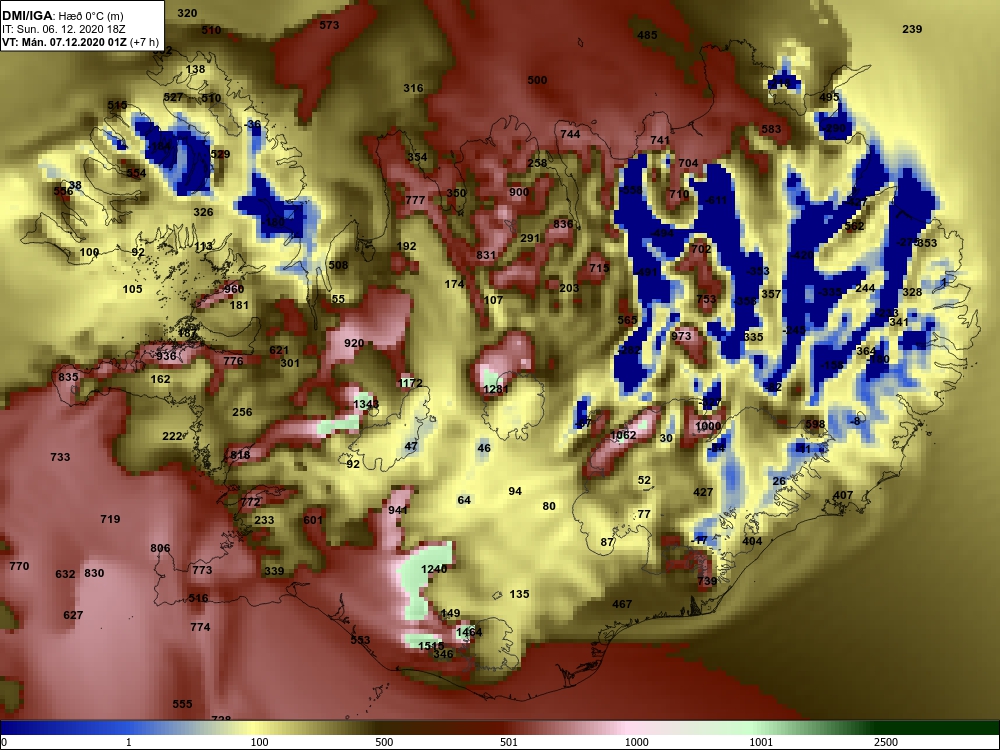Click map value 973
Viewport: 1000px width, 750px height.
(681, 336)
